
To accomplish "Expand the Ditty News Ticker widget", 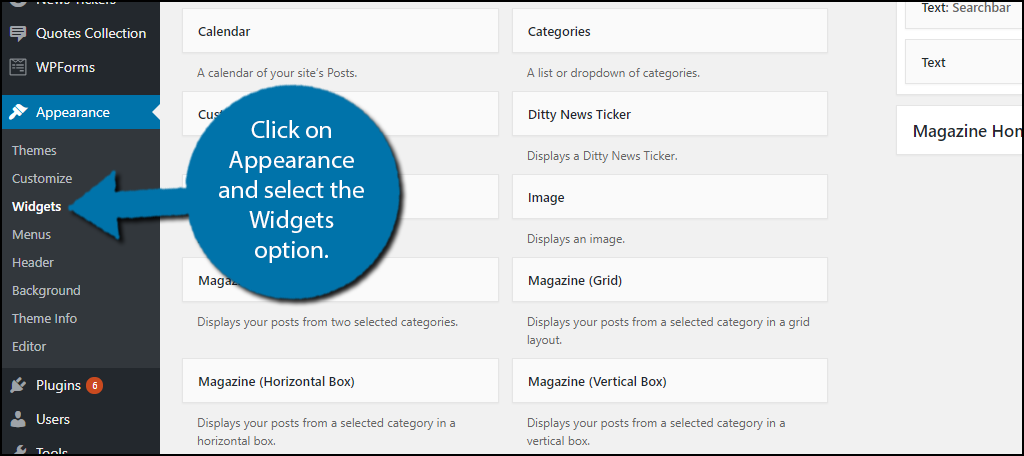I will 669,114.
